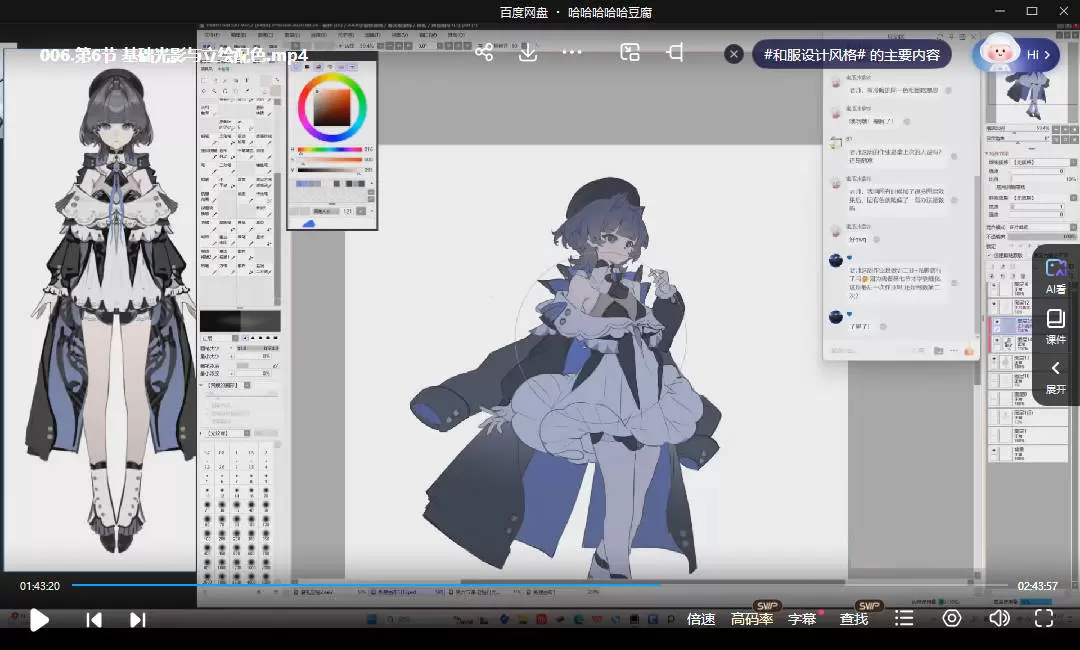Open the #和服设计风格# 的主要内容 suggestion
Image resolution: width=1080 pixels, height=650 pixels.
coord(851,54)
